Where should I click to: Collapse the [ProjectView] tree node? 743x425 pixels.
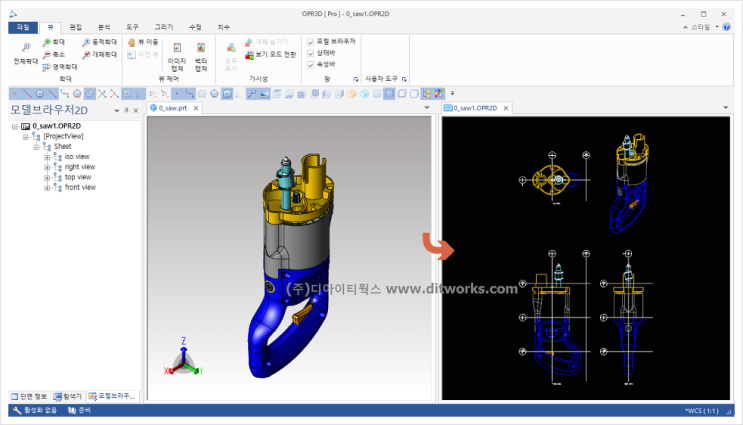[26, 136]
